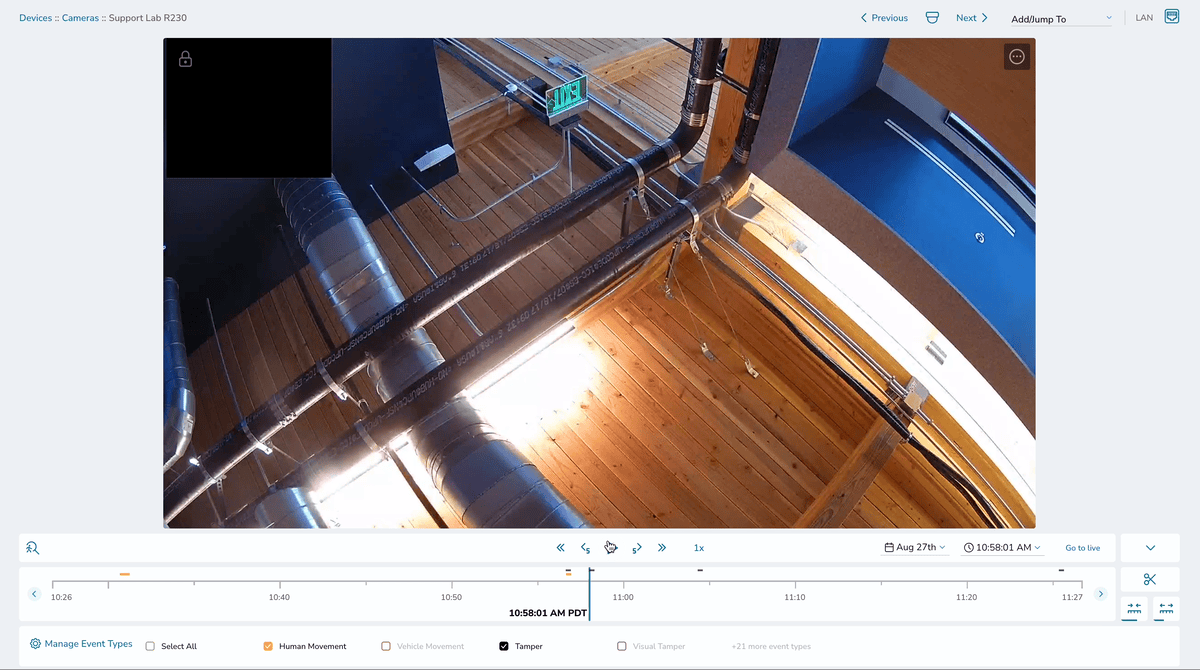The height and width of the screenshot is (670, 1200).
Task: Click the Support Lab R230 breadcrumb text
Action: (x=150, y=18)
